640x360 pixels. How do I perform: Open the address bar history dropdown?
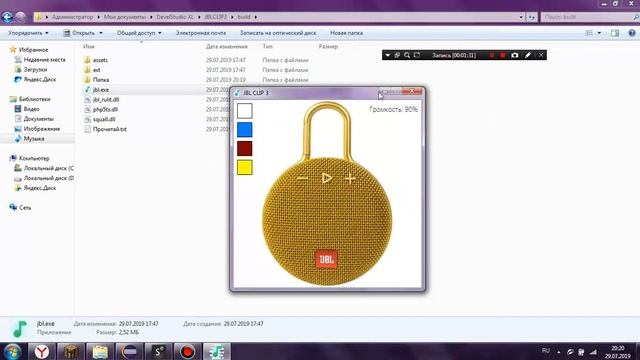(x=521, y=17)
